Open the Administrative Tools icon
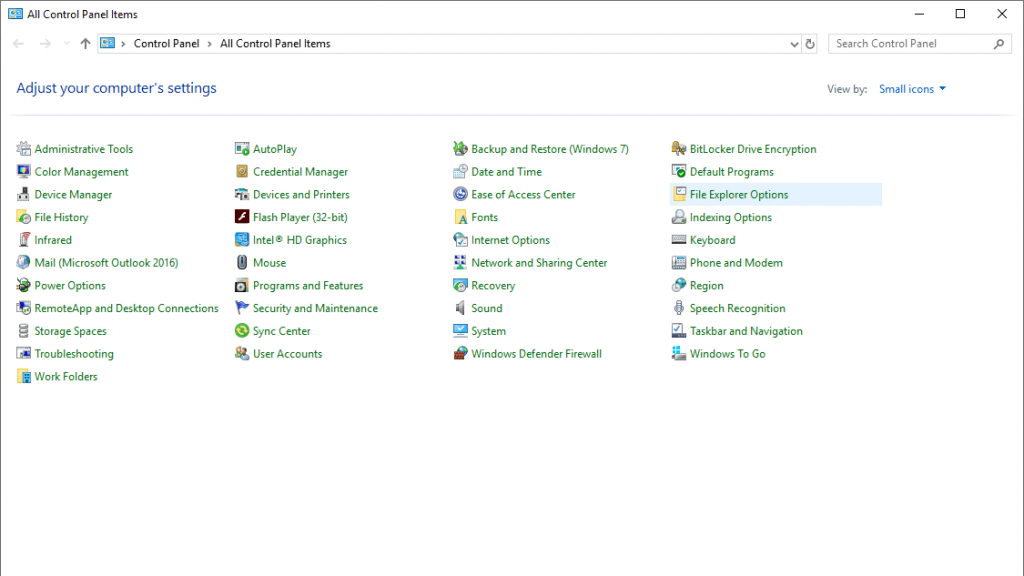Screen dimensions: 1024x576 click(24, 149)
